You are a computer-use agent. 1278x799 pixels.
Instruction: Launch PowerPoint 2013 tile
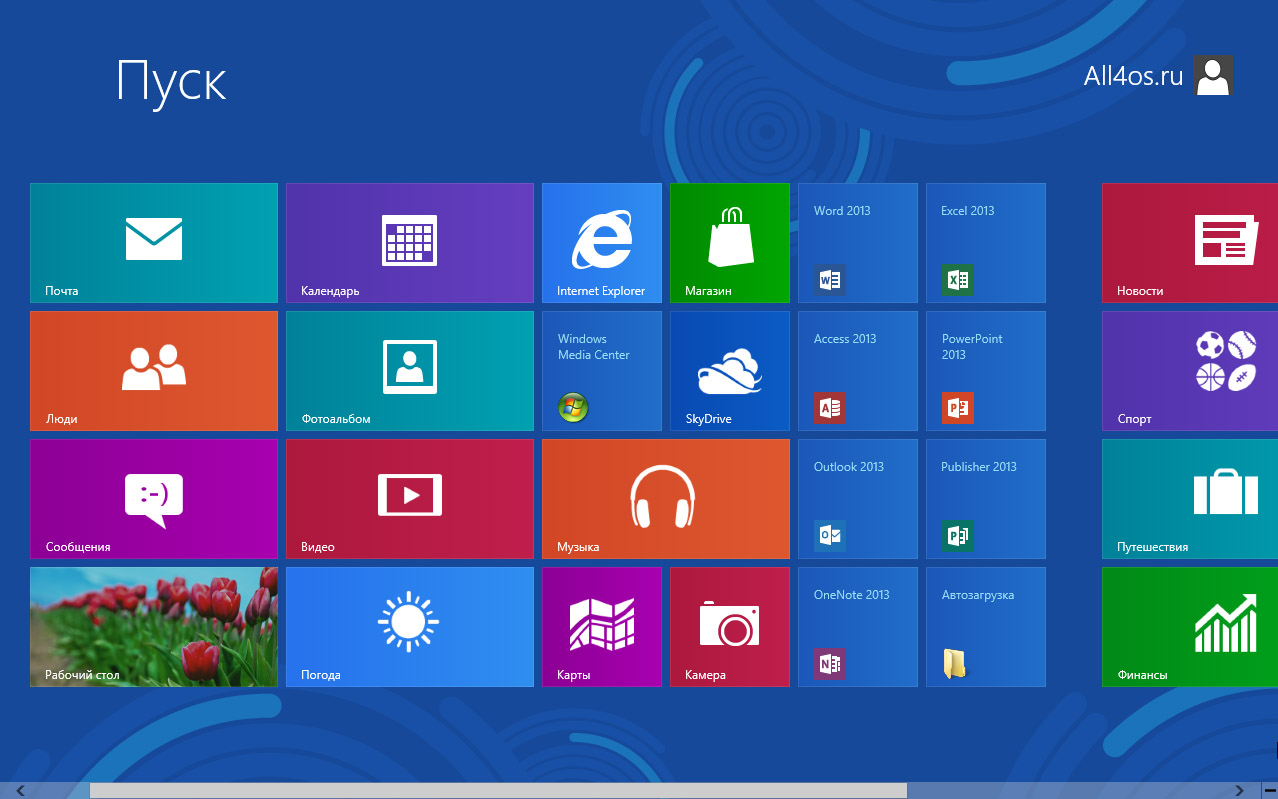pyautogui.click(x=986, y=371)
